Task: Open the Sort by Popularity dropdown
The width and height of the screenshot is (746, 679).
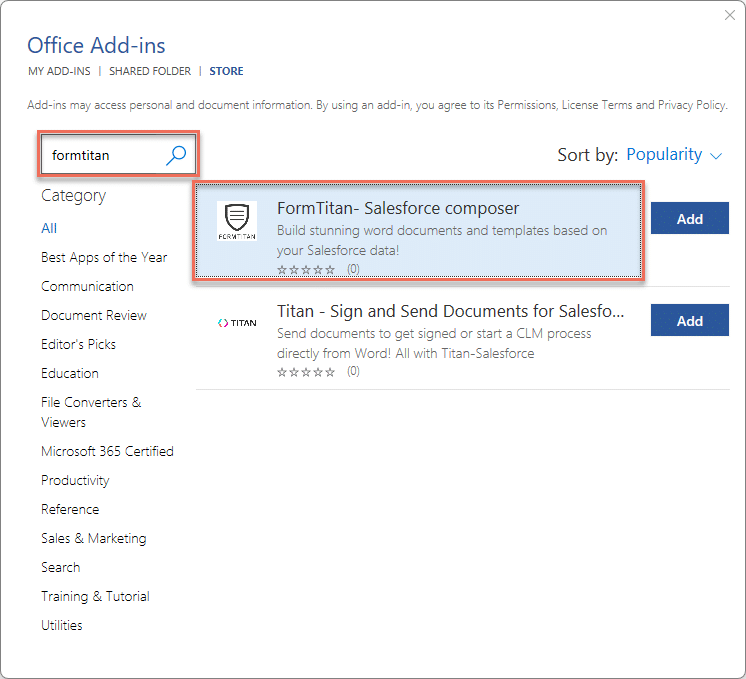Action: click(674, 155)
